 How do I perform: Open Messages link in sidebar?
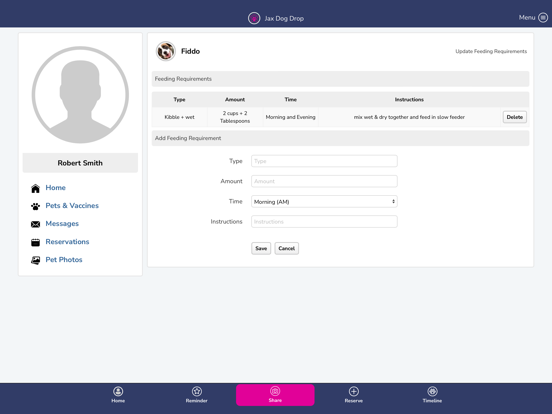coord(62,224)
